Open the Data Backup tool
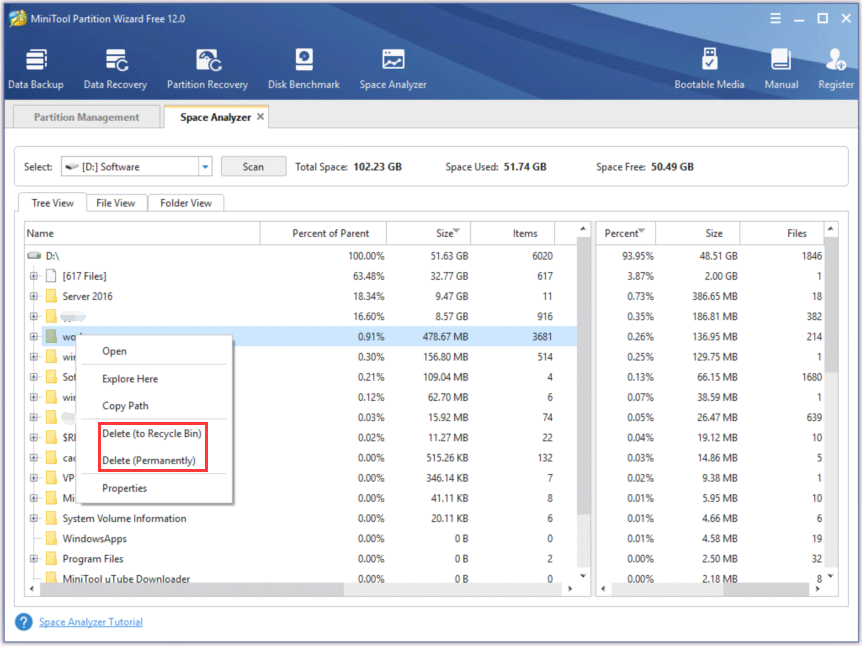Screen dimensions: 862x647 pos(36,69)
